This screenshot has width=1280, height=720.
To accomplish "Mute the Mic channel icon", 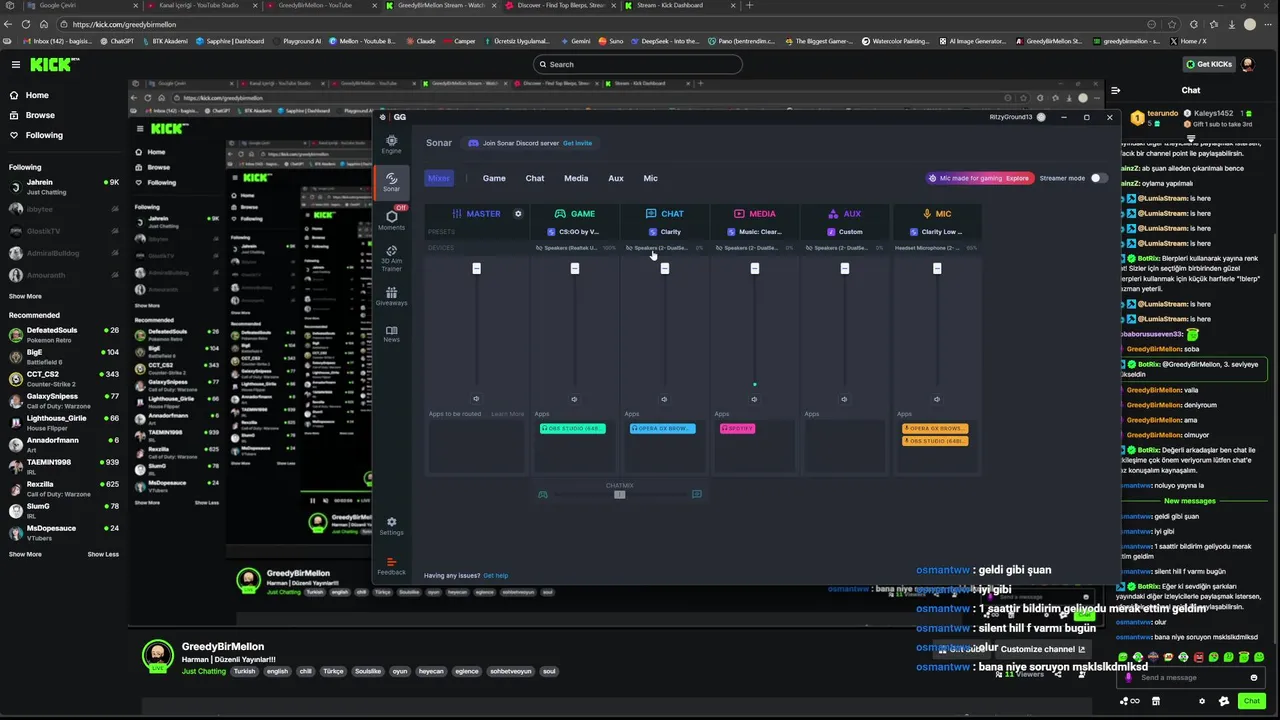I will click(936, 399).
